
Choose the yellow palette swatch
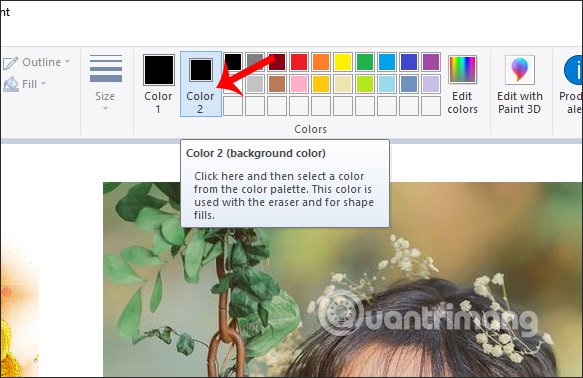click(343, 62)
